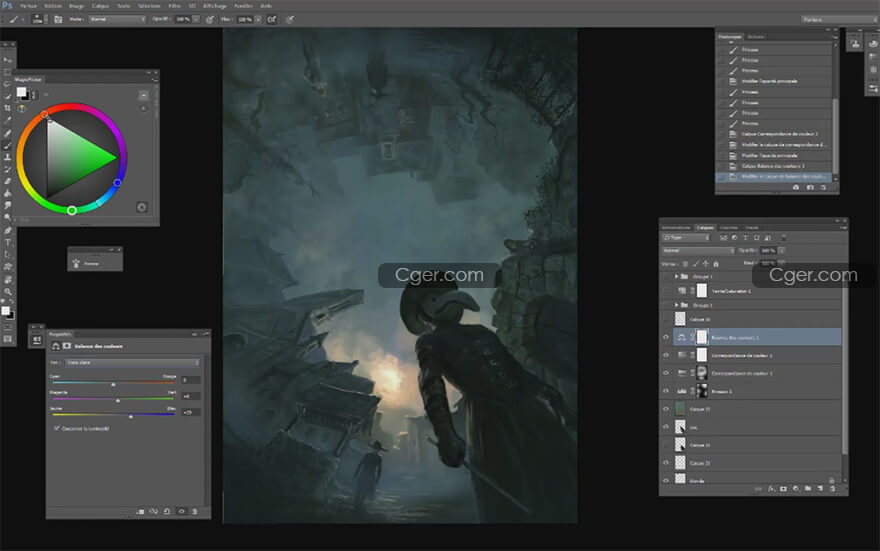Click the Magenta-Vert value field

(191, 396)
